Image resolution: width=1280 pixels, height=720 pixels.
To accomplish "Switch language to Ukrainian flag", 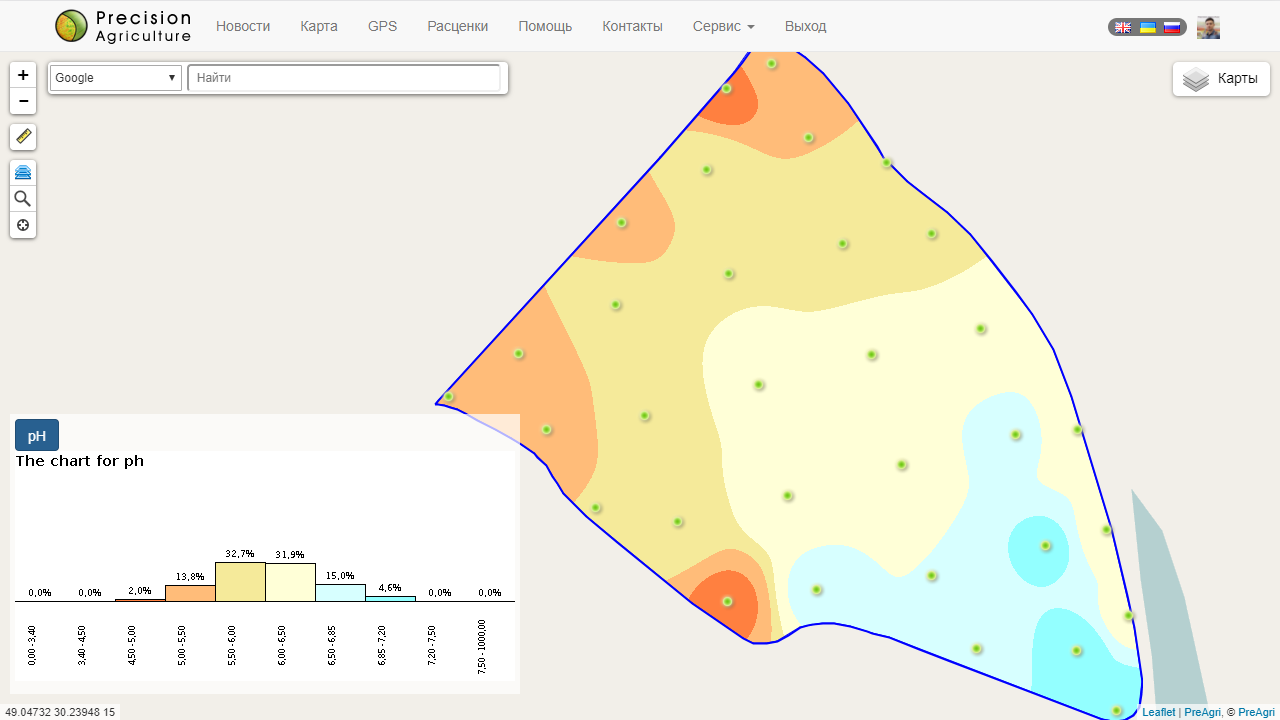I will pos(1148,27).
